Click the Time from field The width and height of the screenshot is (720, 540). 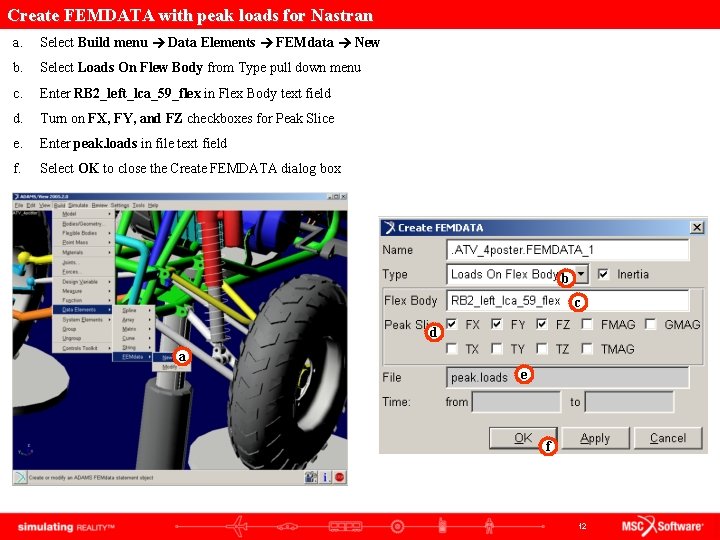517,402
